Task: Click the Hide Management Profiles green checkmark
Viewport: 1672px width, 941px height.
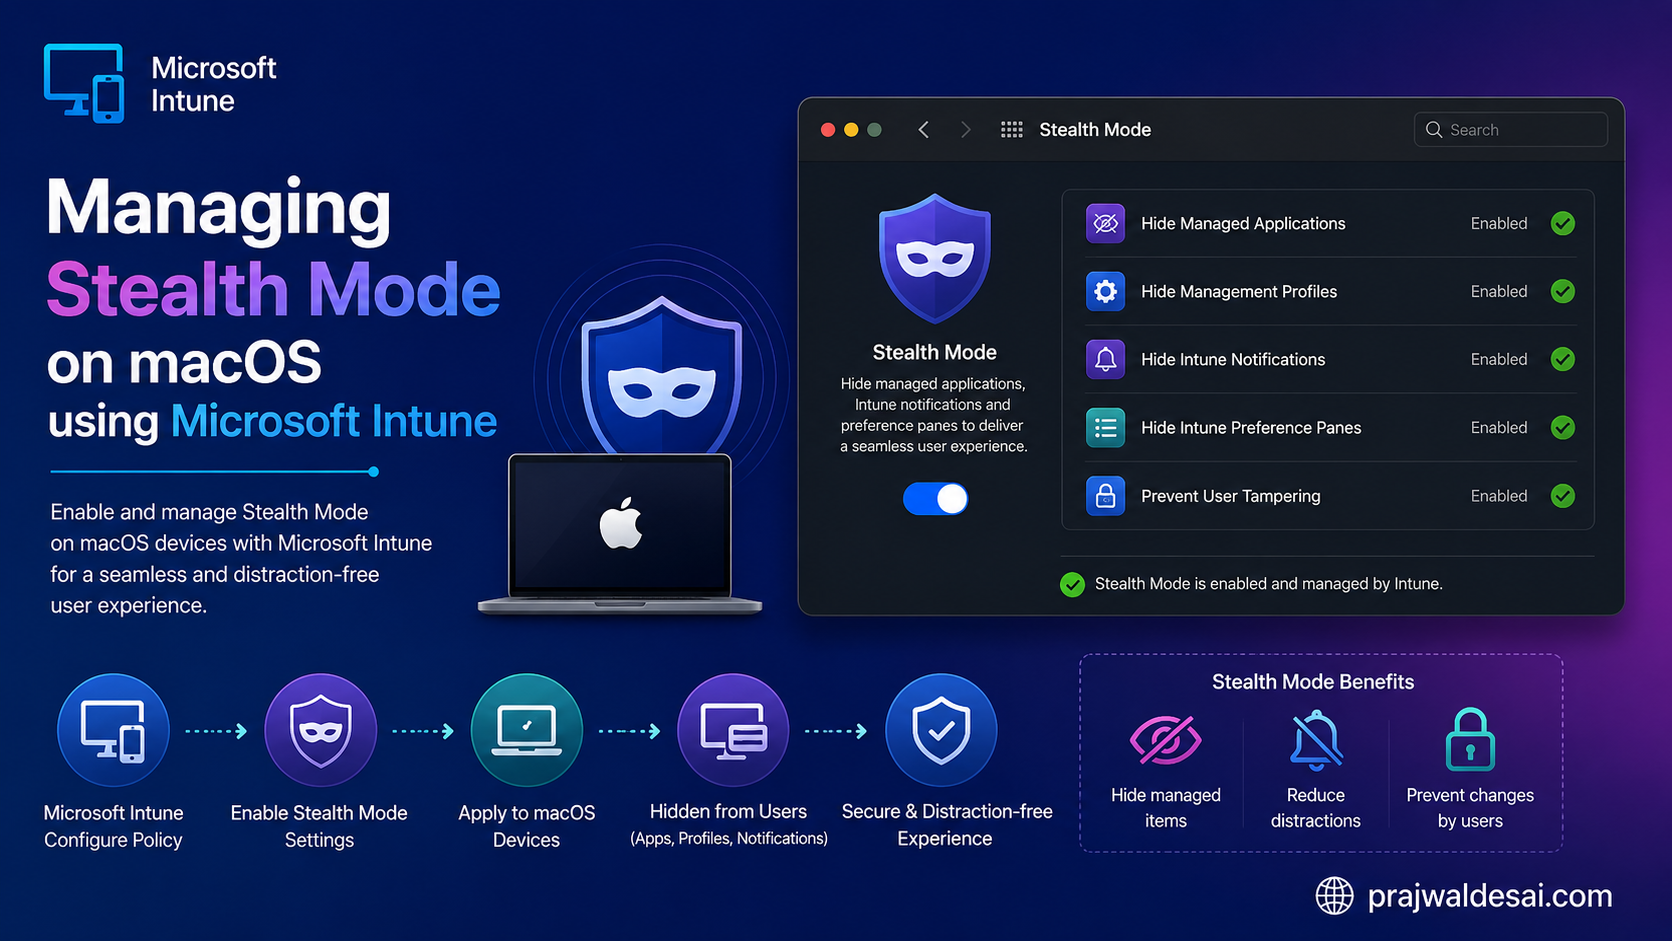Action: tap(1563, 291)
